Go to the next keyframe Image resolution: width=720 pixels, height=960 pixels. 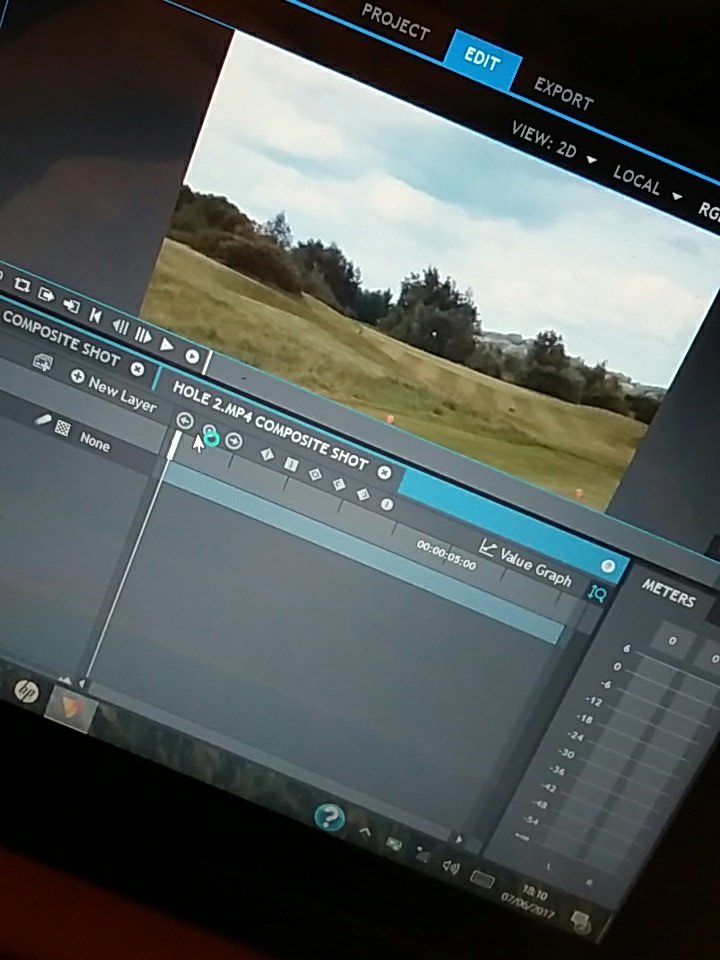[x=233, y=441]
